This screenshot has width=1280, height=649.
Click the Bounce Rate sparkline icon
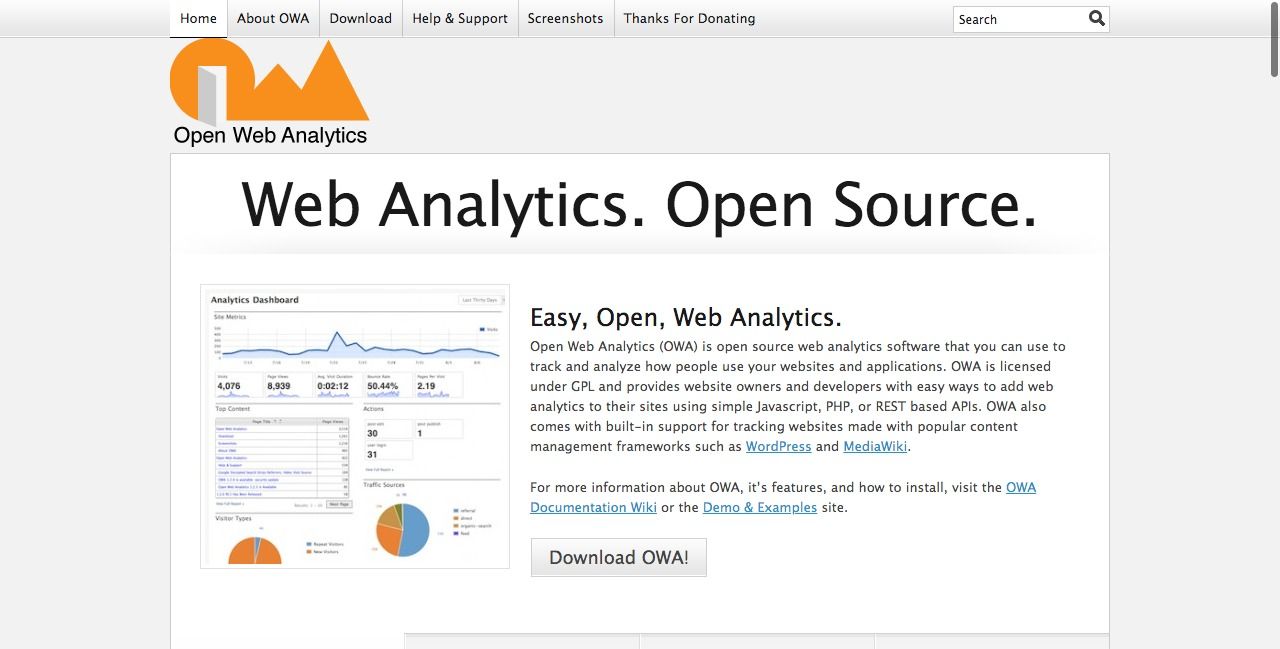(x=381, y=395)
